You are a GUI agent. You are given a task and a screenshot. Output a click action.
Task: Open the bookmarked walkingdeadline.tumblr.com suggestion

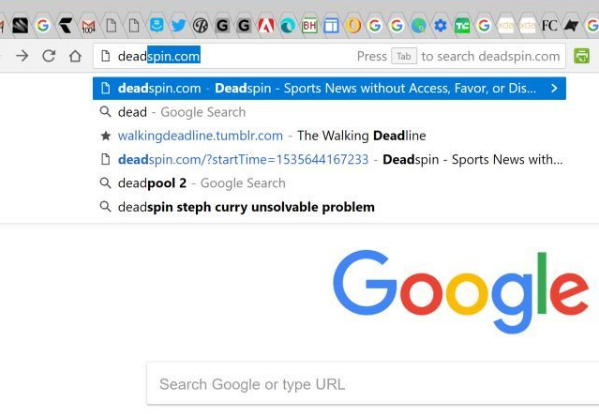pyautogui.click(x=329, y=136)
